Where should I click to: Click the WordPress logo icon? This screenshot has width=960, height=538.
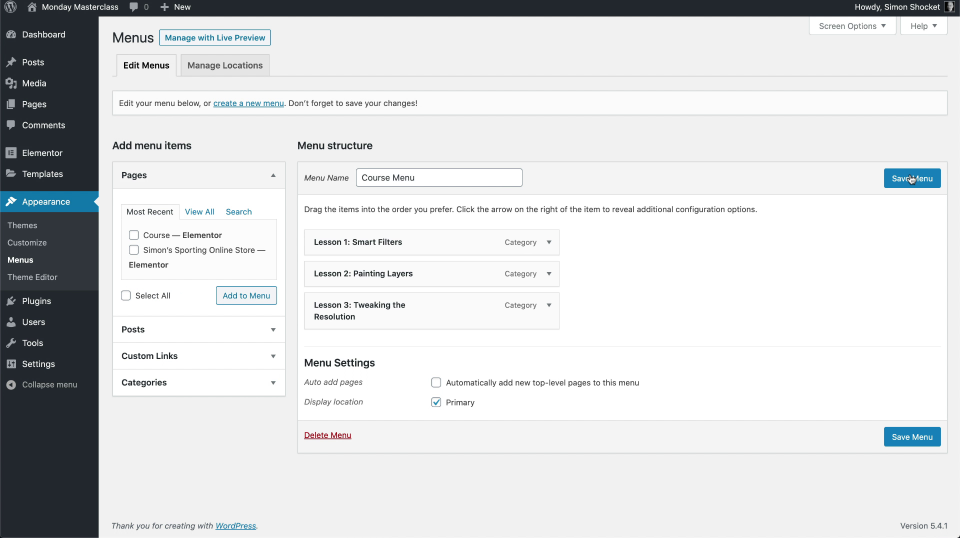(10, 7)
